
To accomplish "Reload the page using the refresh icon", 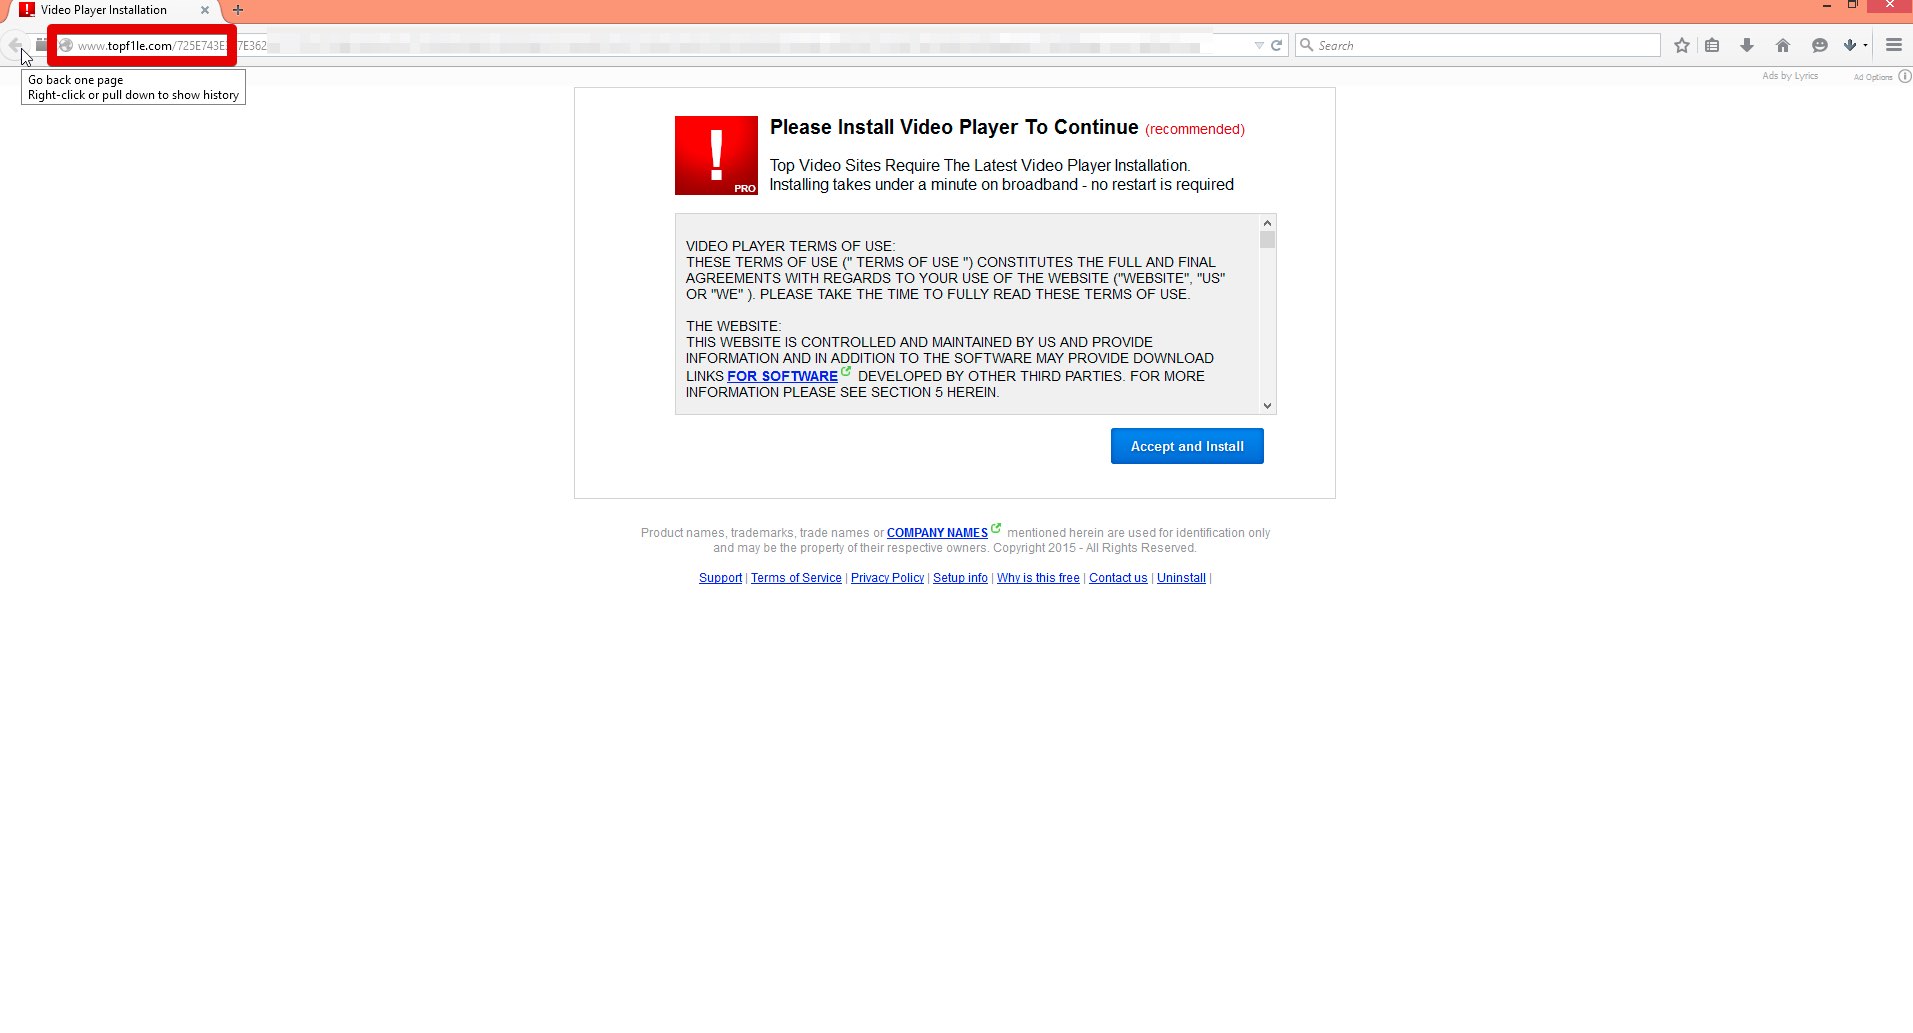I will point(1276,45).
